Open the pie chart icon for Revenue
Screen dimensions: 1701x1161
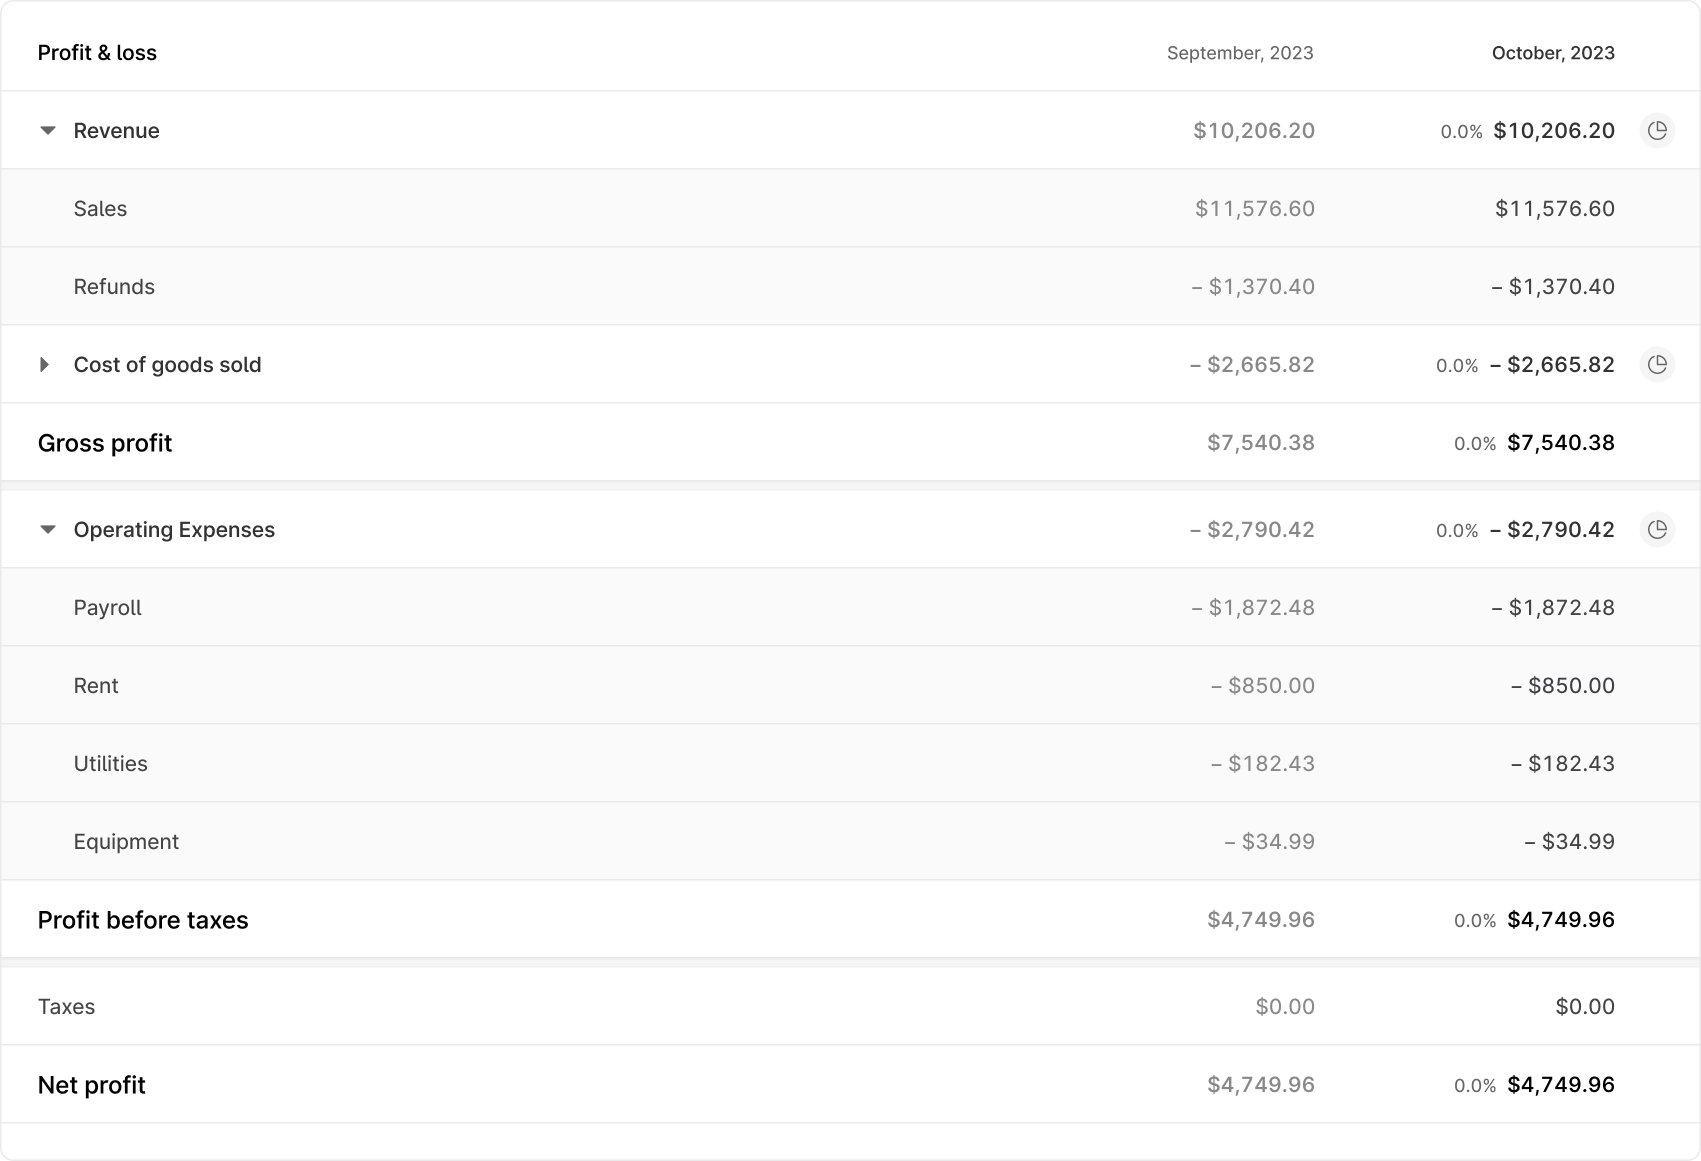[x=1657, y=130]
